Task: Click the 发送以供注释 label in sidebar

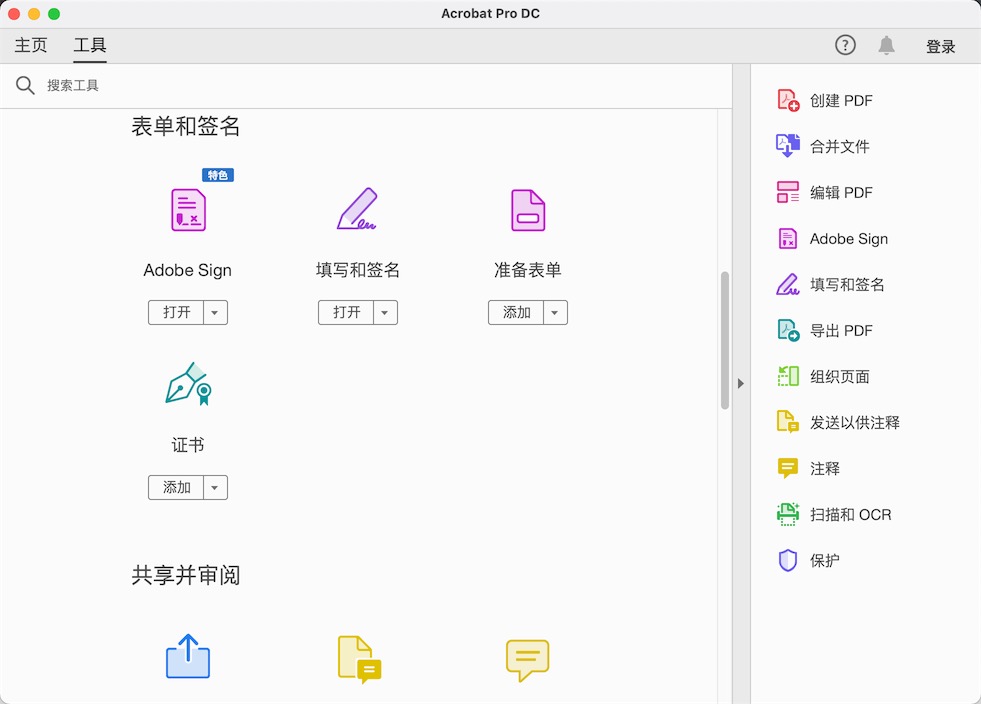Action: [x=855, y=422]
